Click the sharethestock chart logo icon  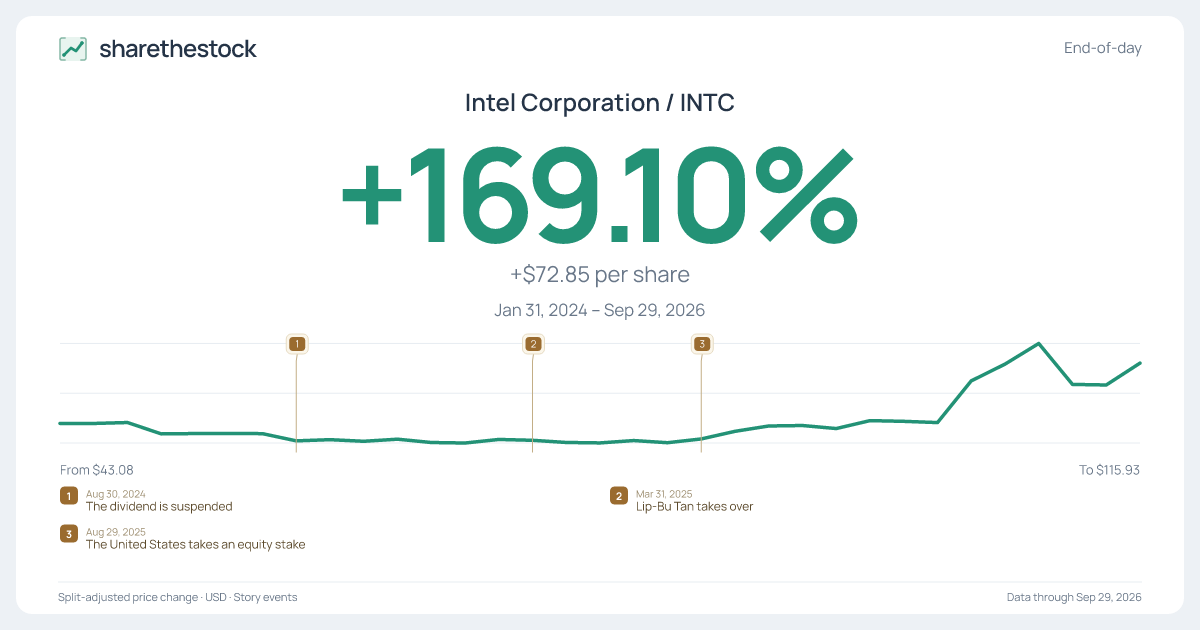(73, 49)
